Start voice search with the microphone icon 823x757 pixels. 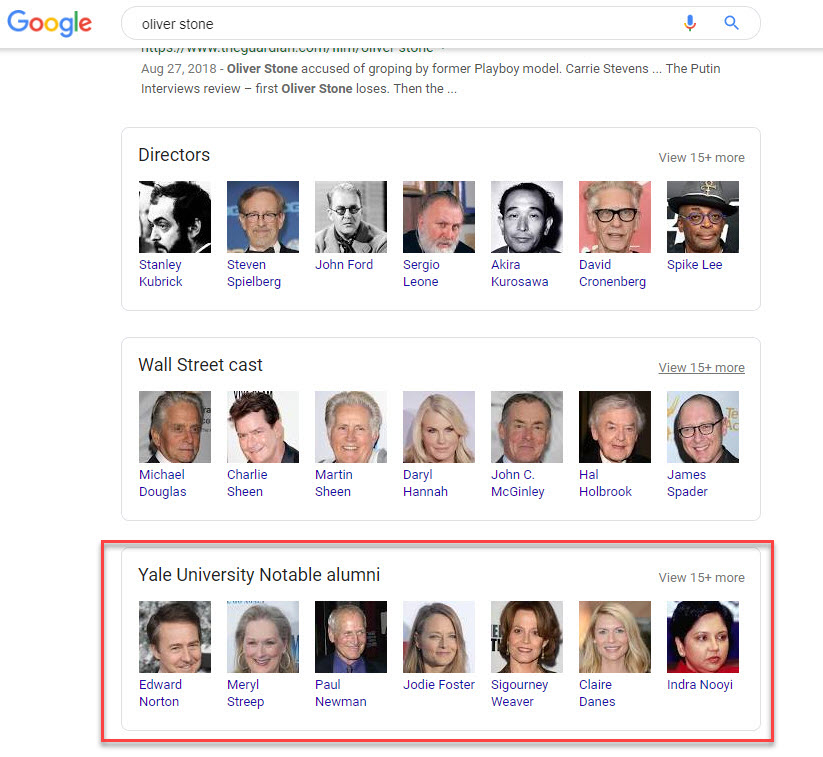689,23
